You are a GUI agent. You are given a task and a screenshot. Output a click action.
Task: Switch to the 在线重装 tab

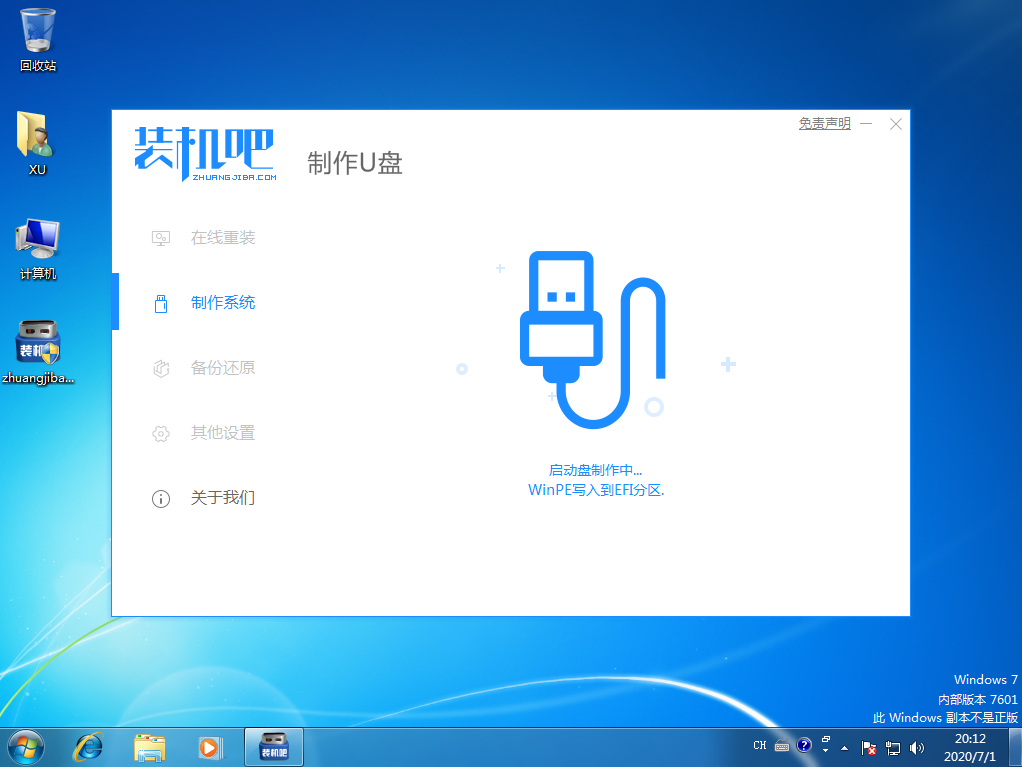coord(223,238)
